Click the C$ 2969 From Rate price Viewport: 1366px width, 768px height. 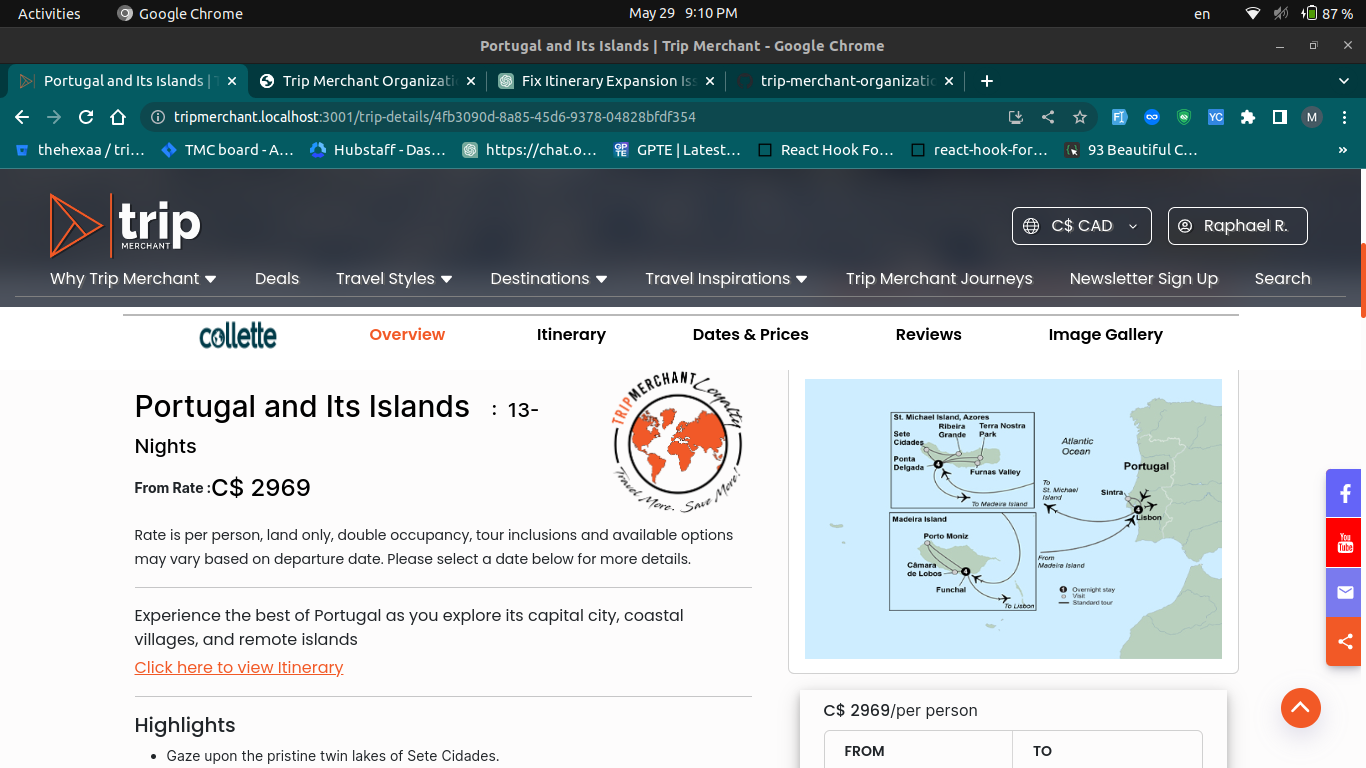pyautogui.click(x=261, y=488)
